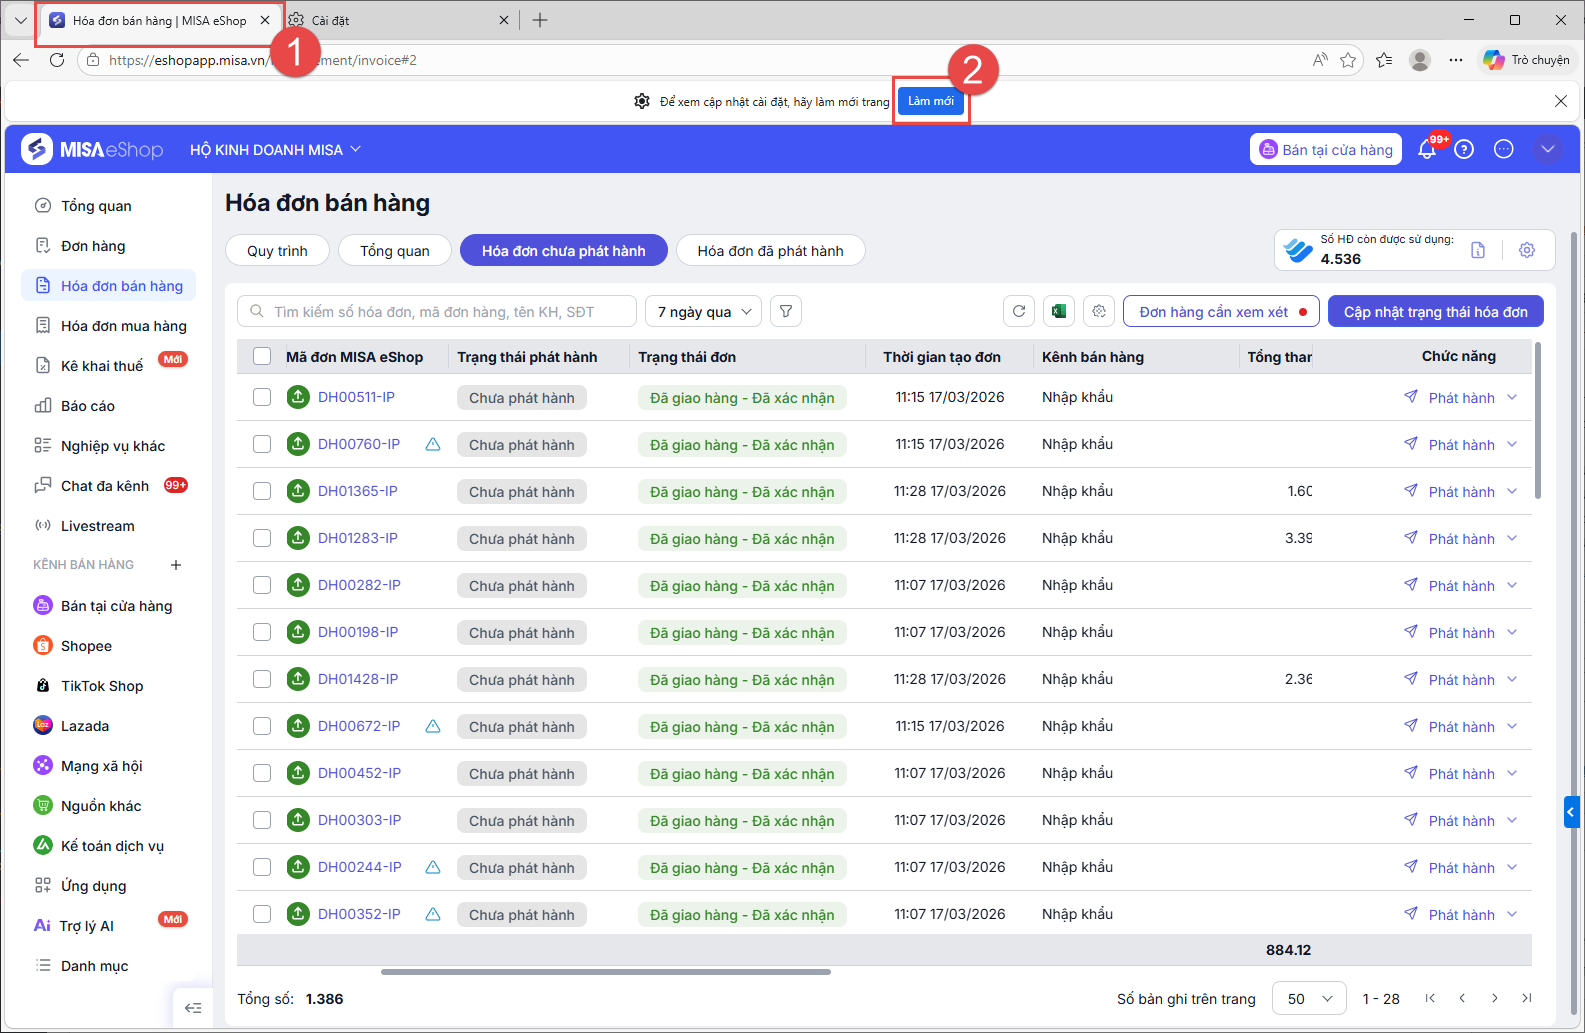
Task: Add a sales channel plus icon
Action: coord(176,565)
